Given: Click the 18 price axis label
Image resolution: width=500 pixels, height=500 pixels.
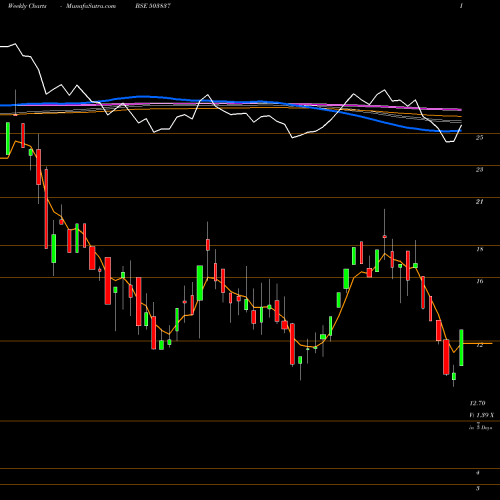Looking at the screenshot, I should [479, 249].
